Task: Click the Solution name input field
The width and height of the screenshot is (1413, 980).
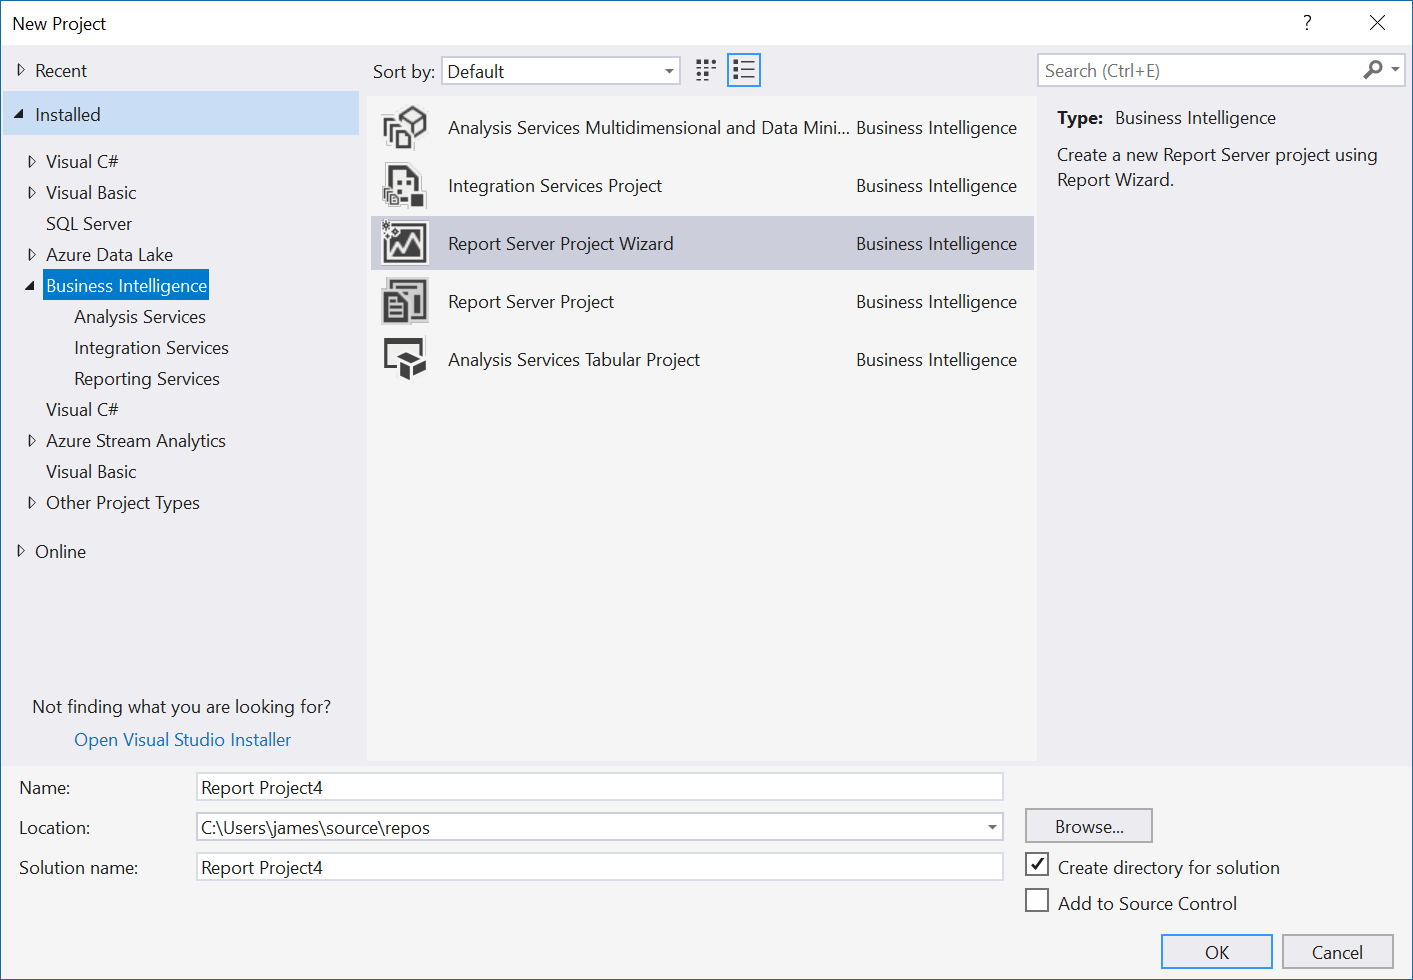Action: [600, 867]
